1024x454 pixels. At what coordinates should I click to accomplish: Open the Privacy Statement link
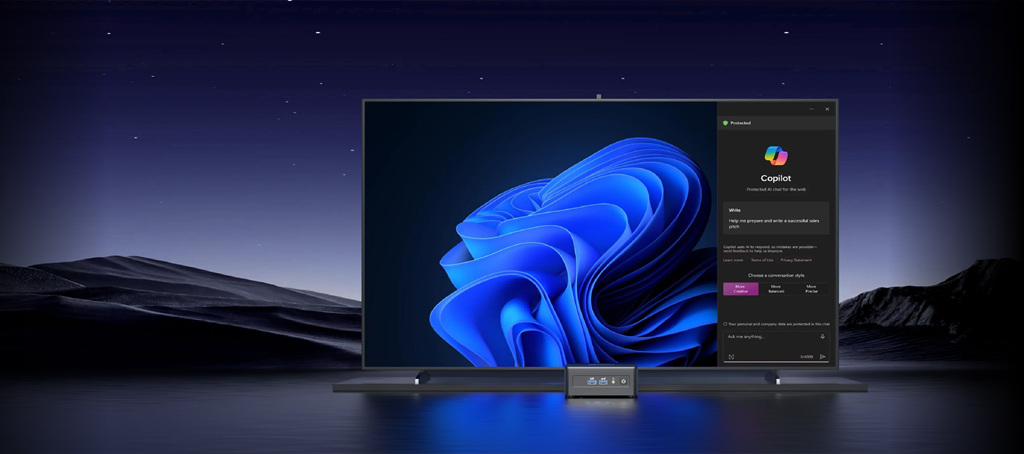[797, 260]
